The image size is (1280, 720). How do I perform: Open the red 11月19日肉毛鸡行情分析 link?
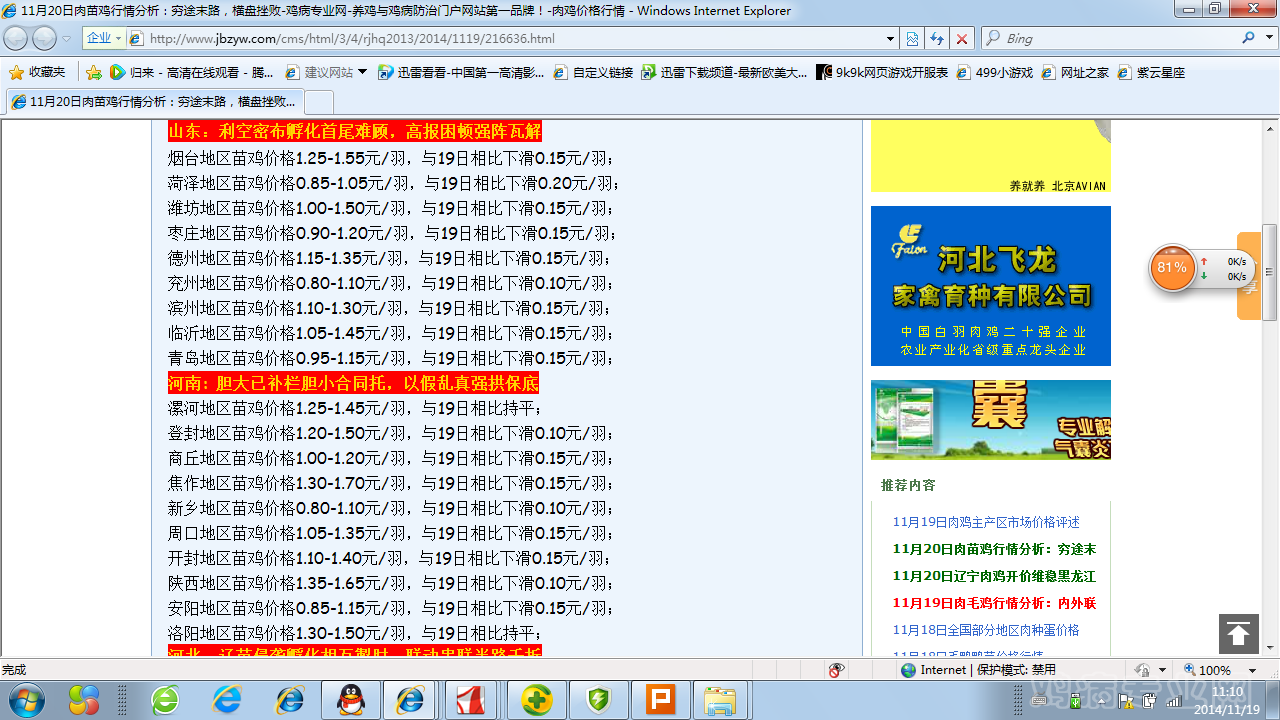pyautogui.click(x=994, y=603)
